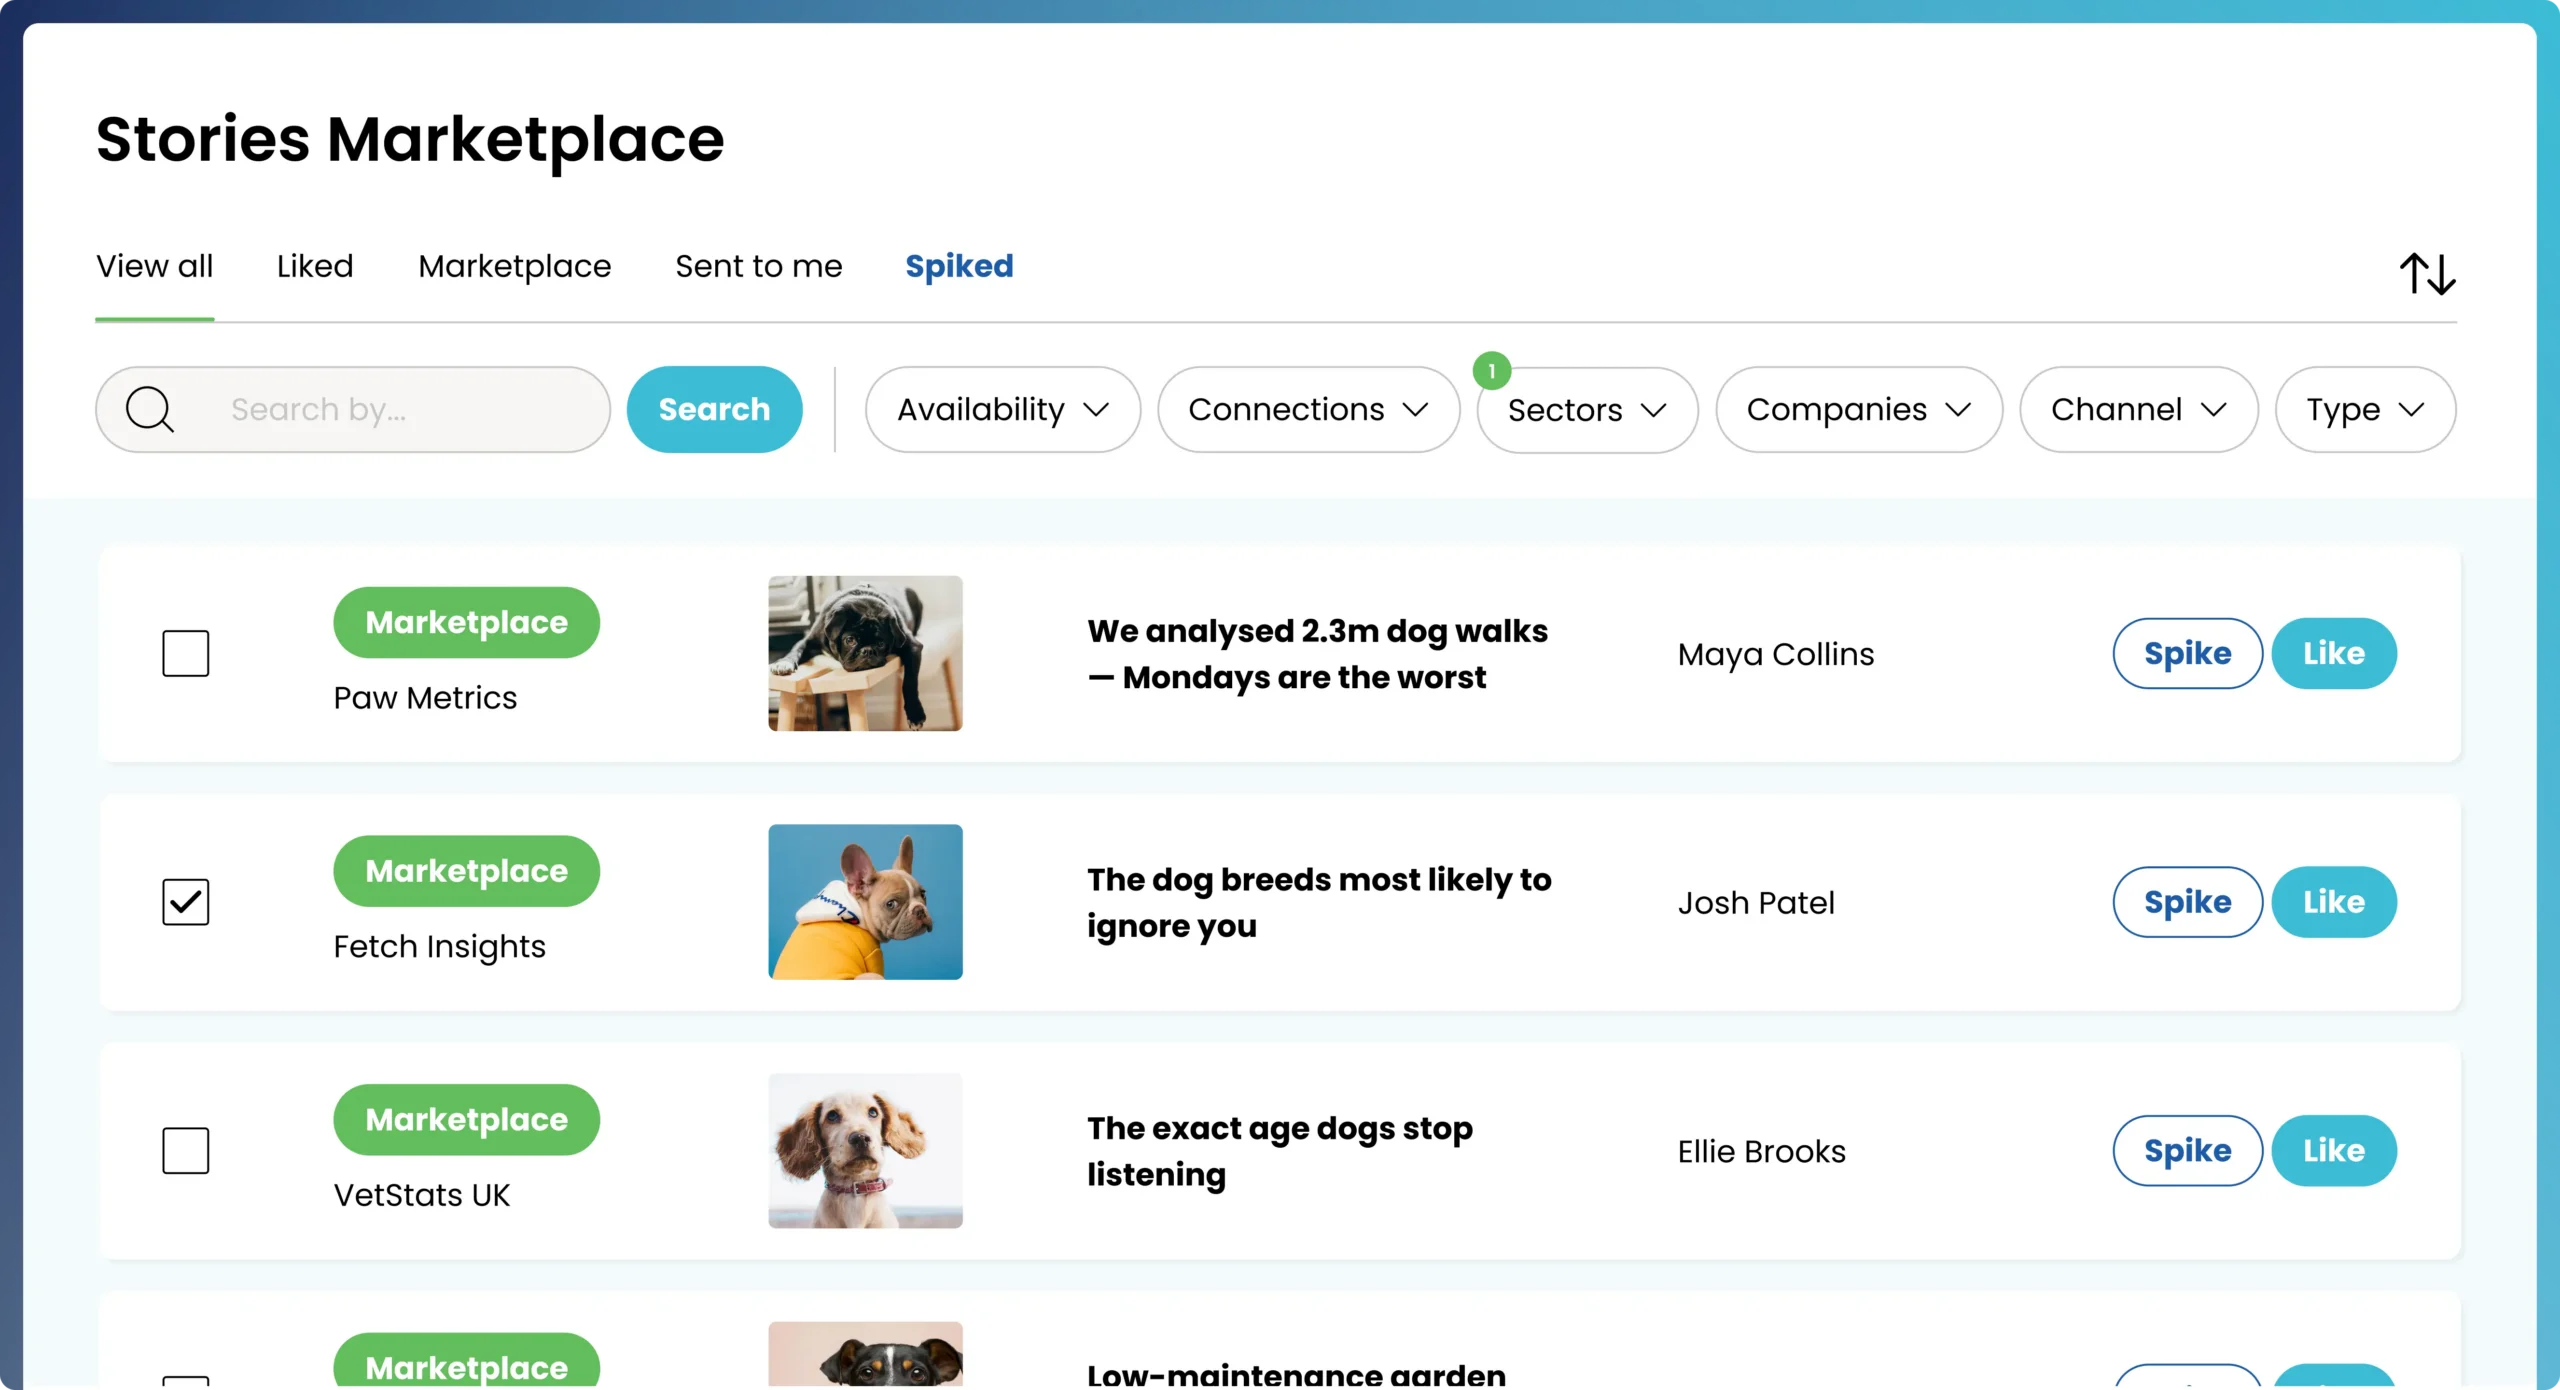Select the VetStats UK story checkbox
This screenshot has height=1390, width=2560.
pyautogui.click(x=186, y=1150)
